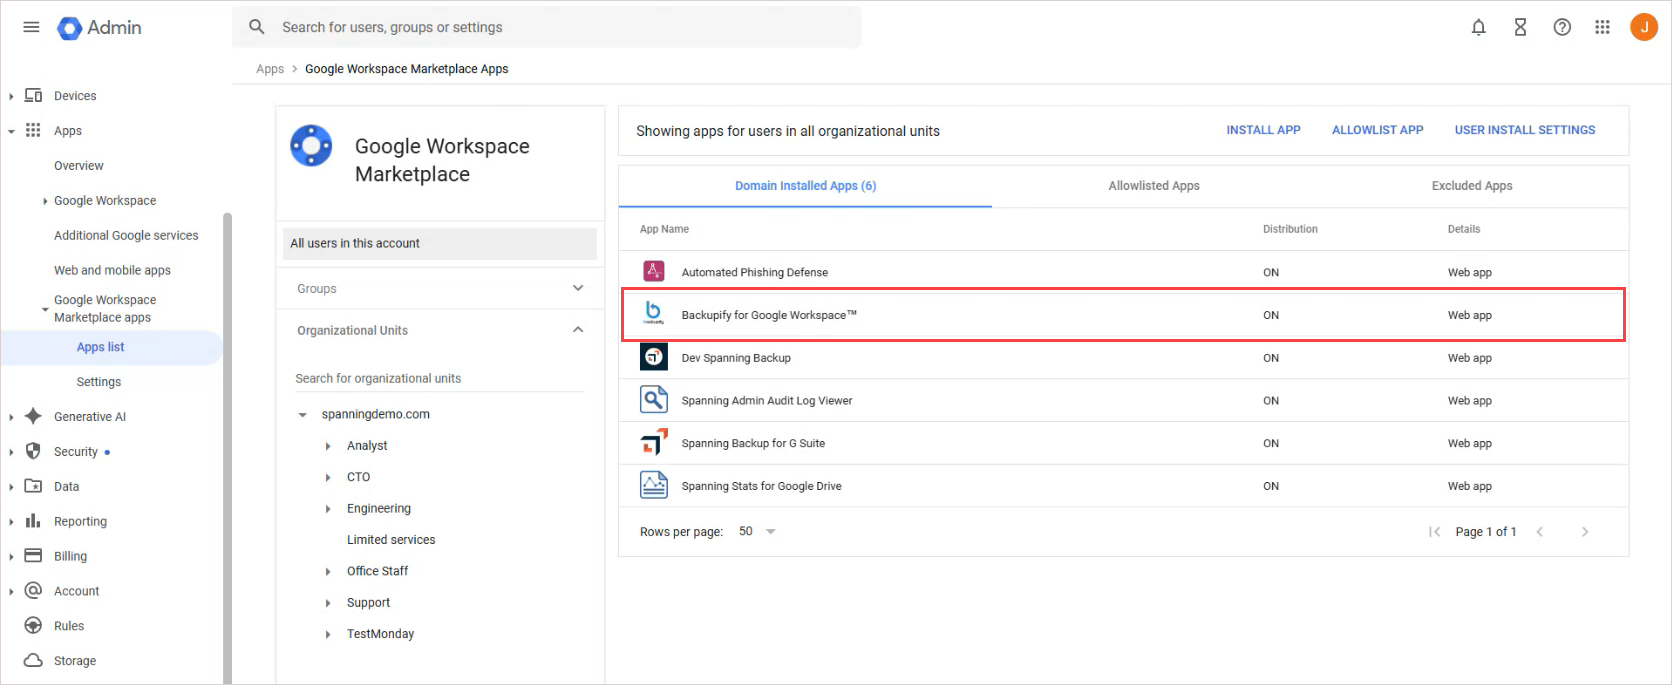Viewport: 1672px width, 685px height.
Task: Click the sidebar vertical scrollbar
Action: [x=227, y=448]
